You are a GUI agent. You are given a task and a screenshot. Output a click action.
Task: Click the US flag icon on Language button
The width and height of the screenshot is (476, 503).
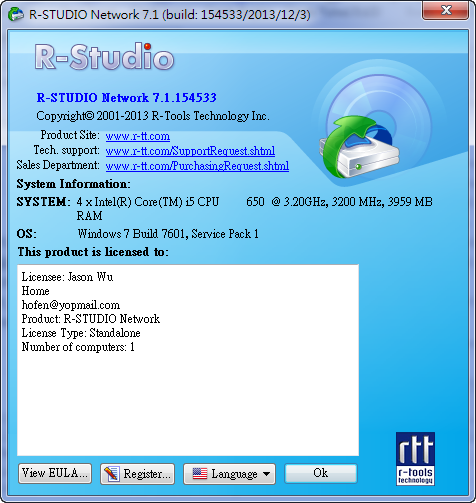coord(200,474)
